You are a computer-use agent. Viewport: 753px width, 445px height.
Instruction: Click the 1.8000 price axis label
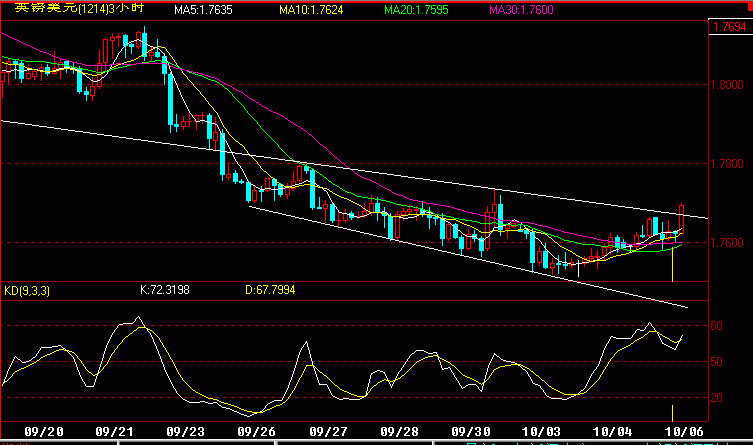(x=727, y=84)
